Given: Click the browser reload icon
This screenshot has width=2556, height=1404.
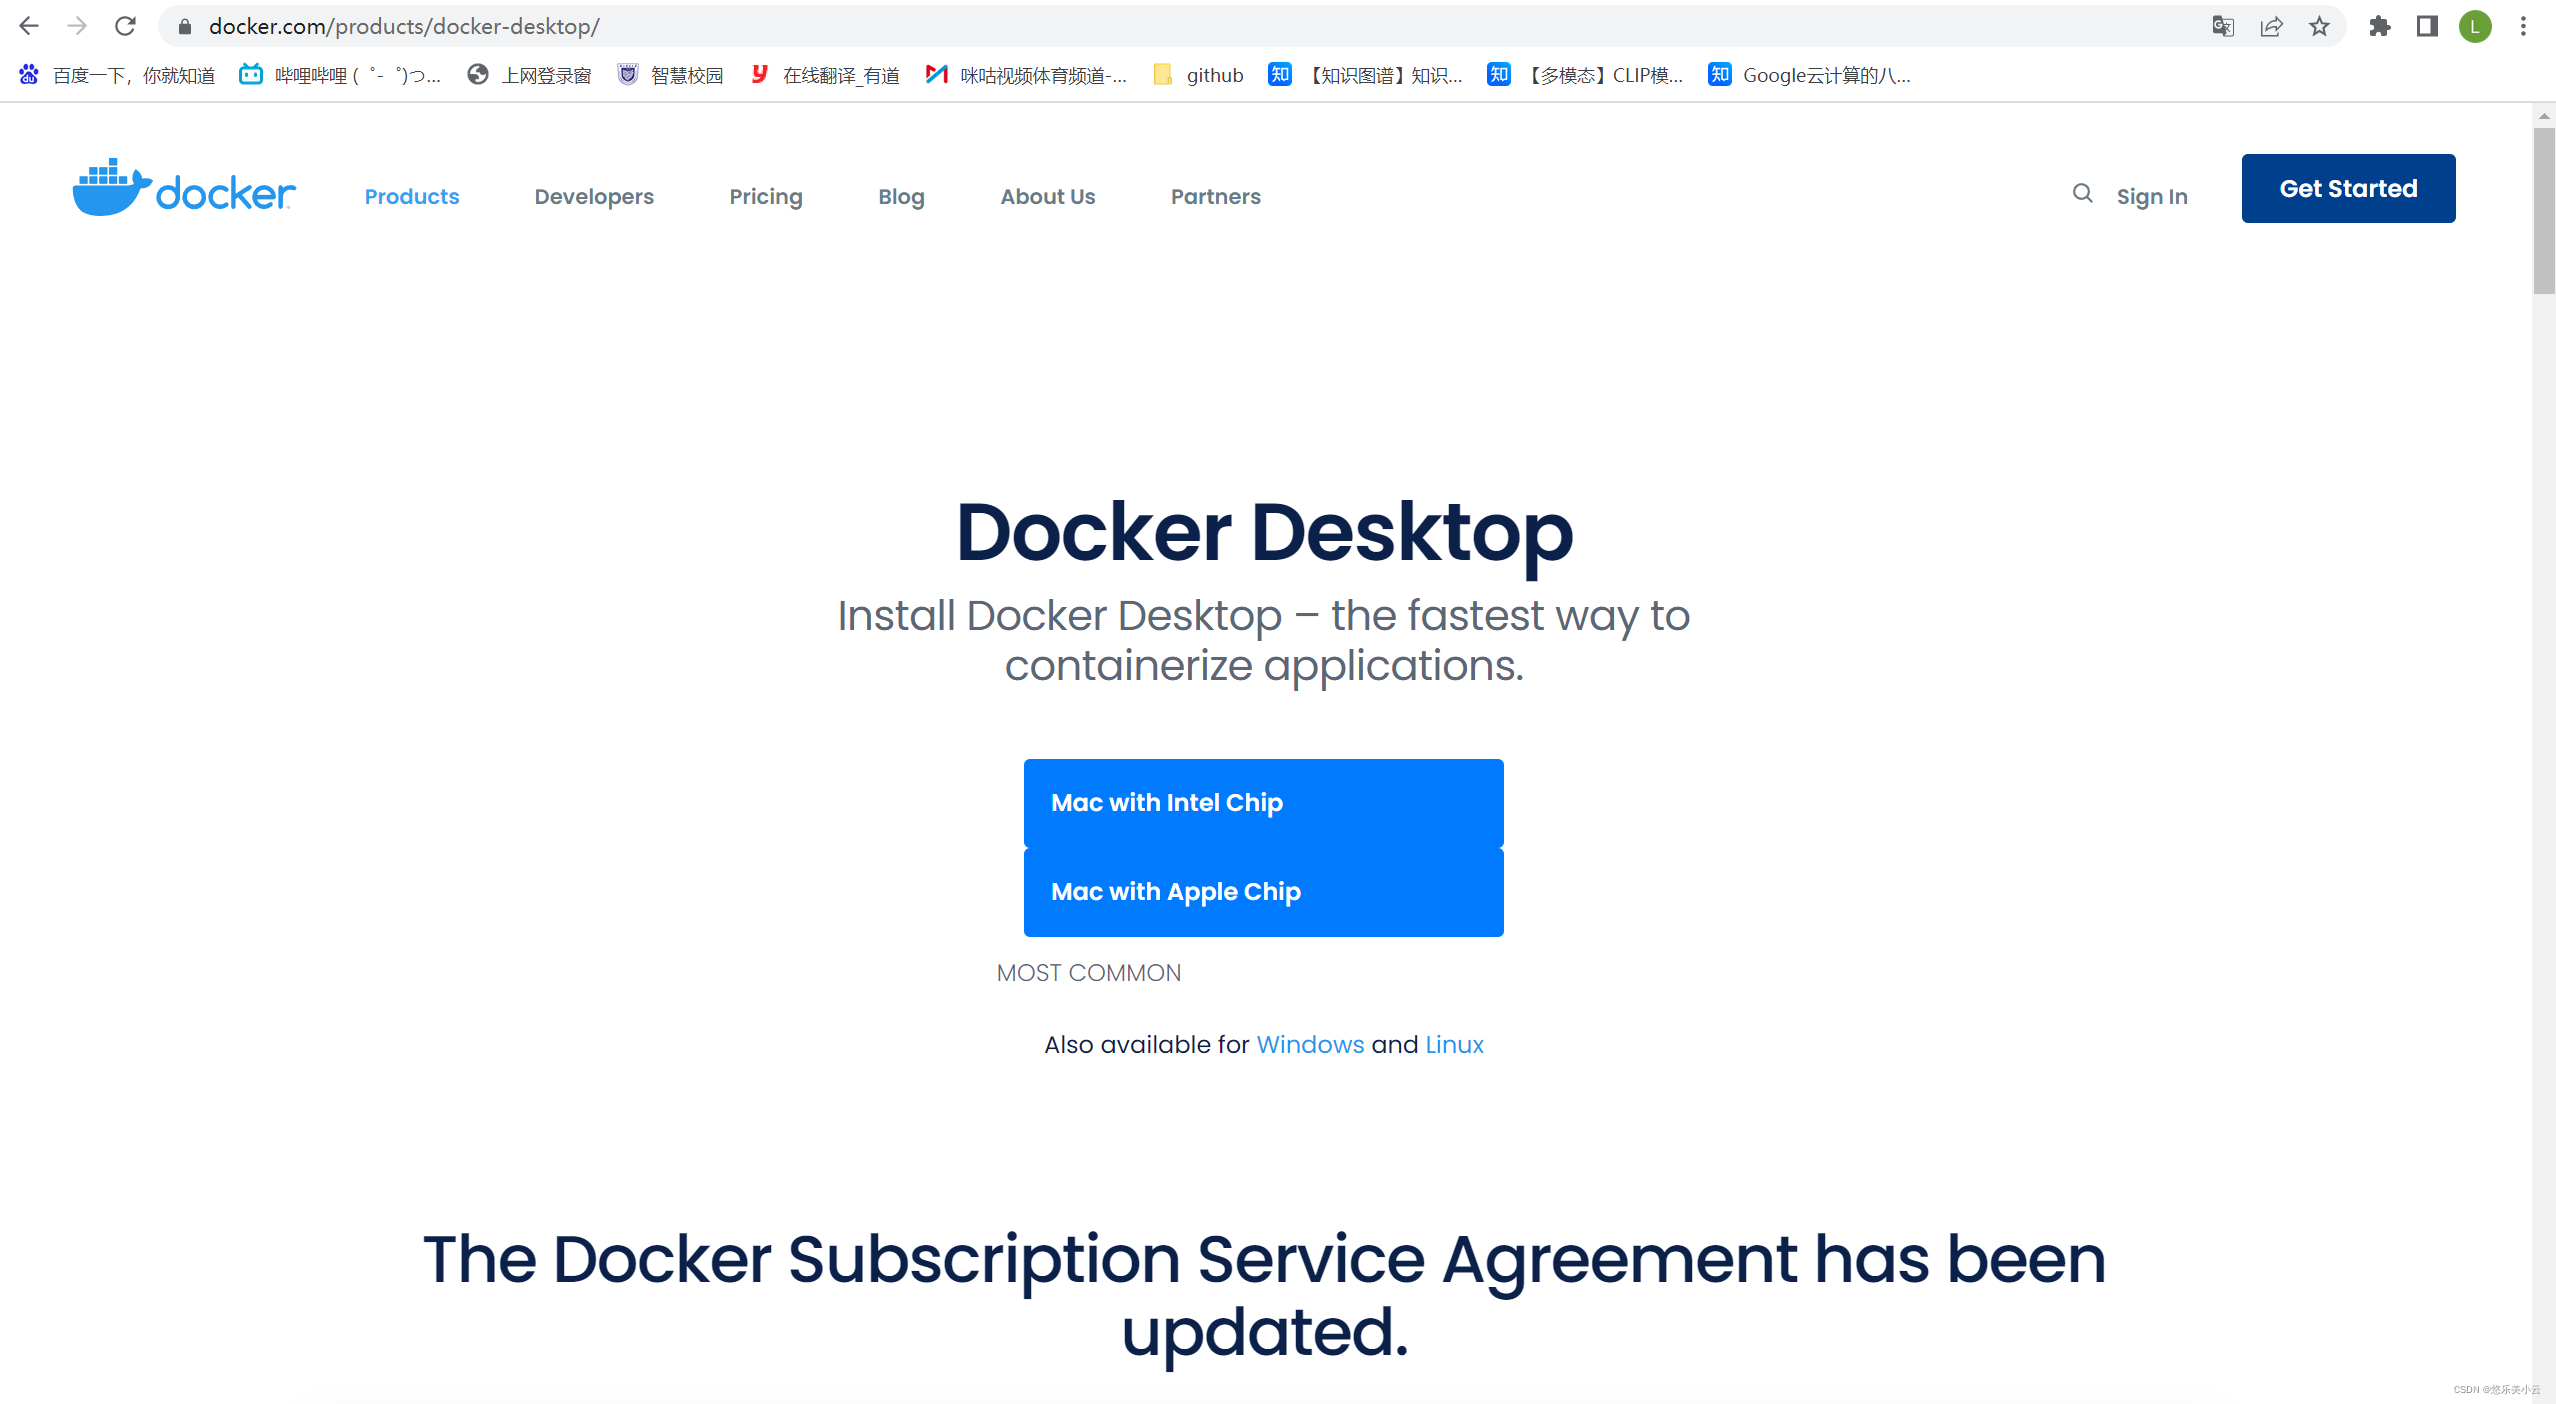Looking at the screenshot, I should coord(125,26).
